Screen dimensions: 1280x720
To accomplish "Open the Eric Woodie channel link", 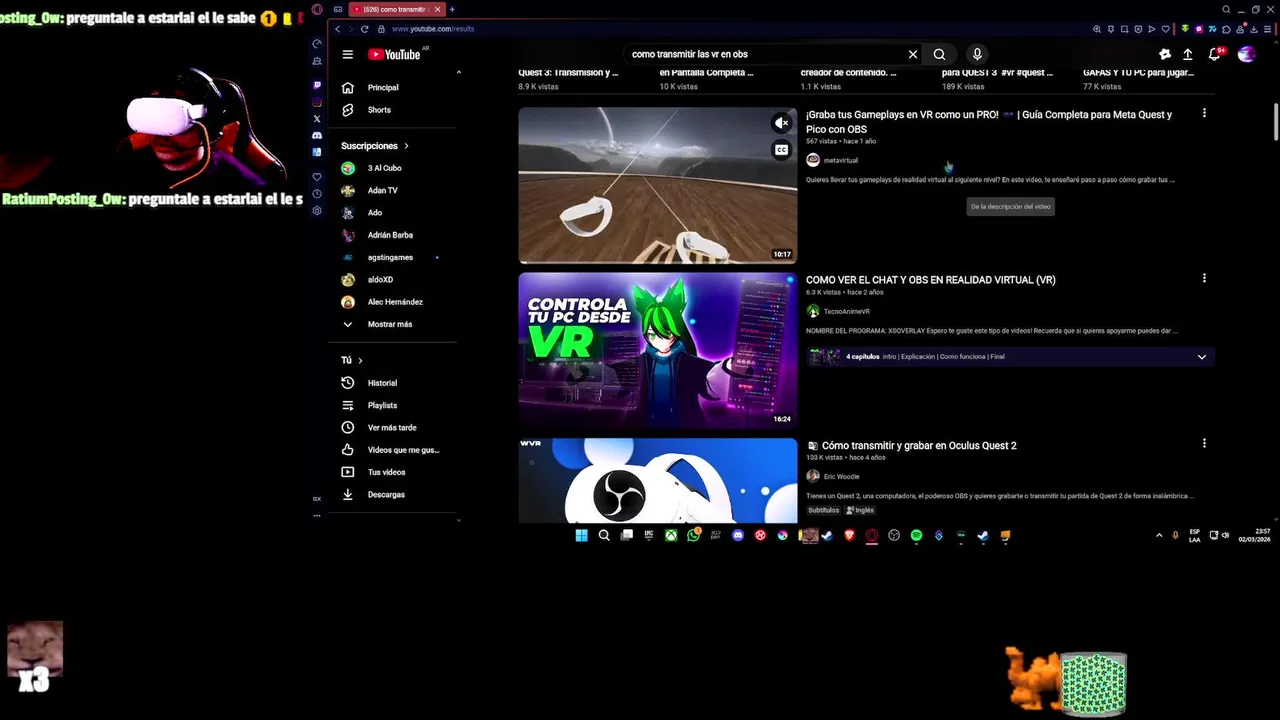I will pyautogui.click(x=841, y=477).
